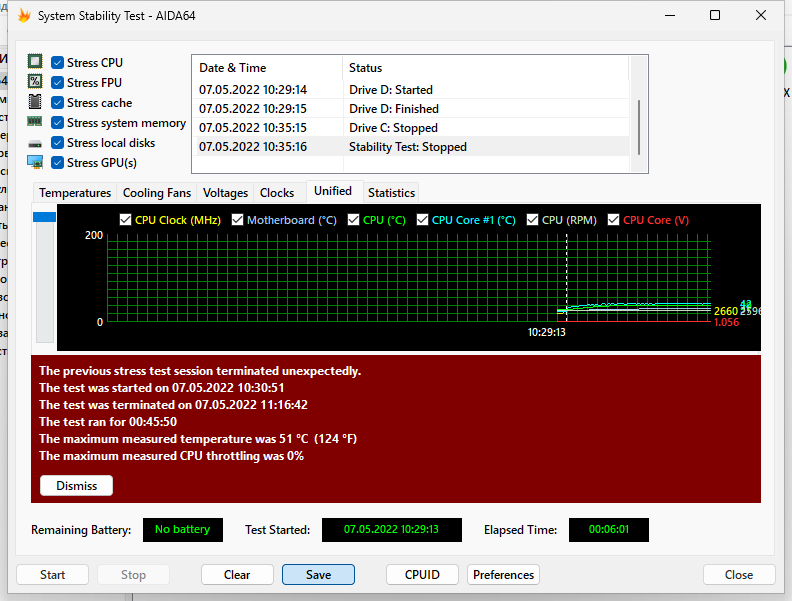Click the 2660 clock reading on graph
Screen dimensions: 792x601
pyautogui.click(x=726, y=312)
